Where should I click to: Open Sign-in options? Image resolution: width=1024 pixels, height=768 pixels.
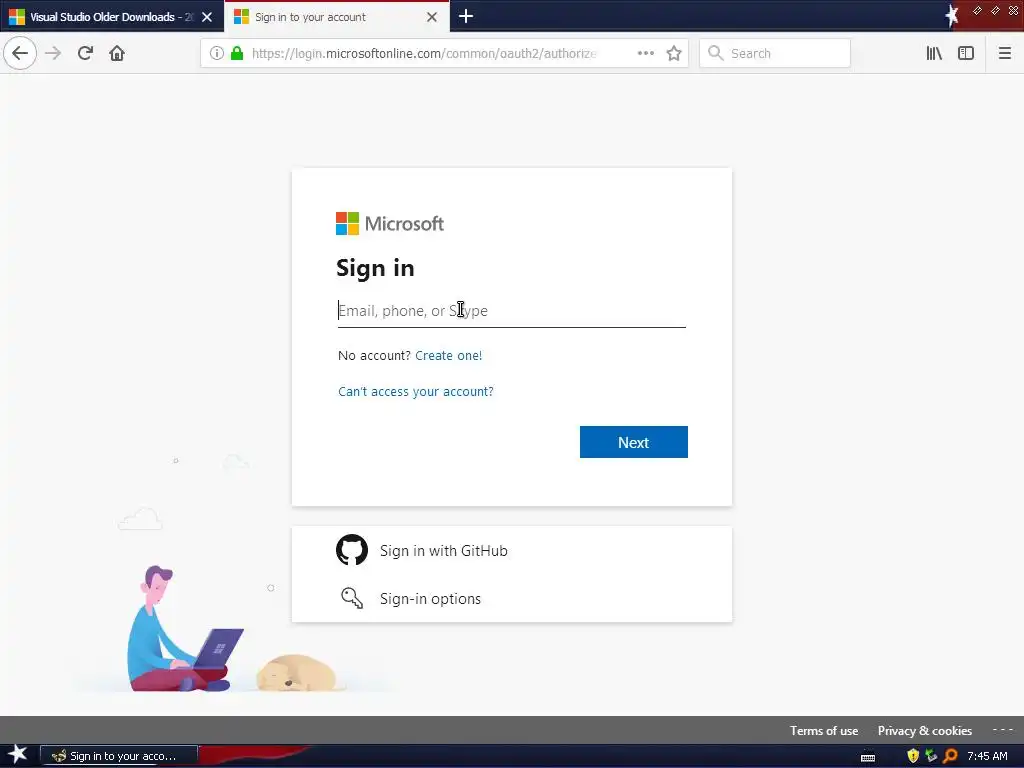511,598
